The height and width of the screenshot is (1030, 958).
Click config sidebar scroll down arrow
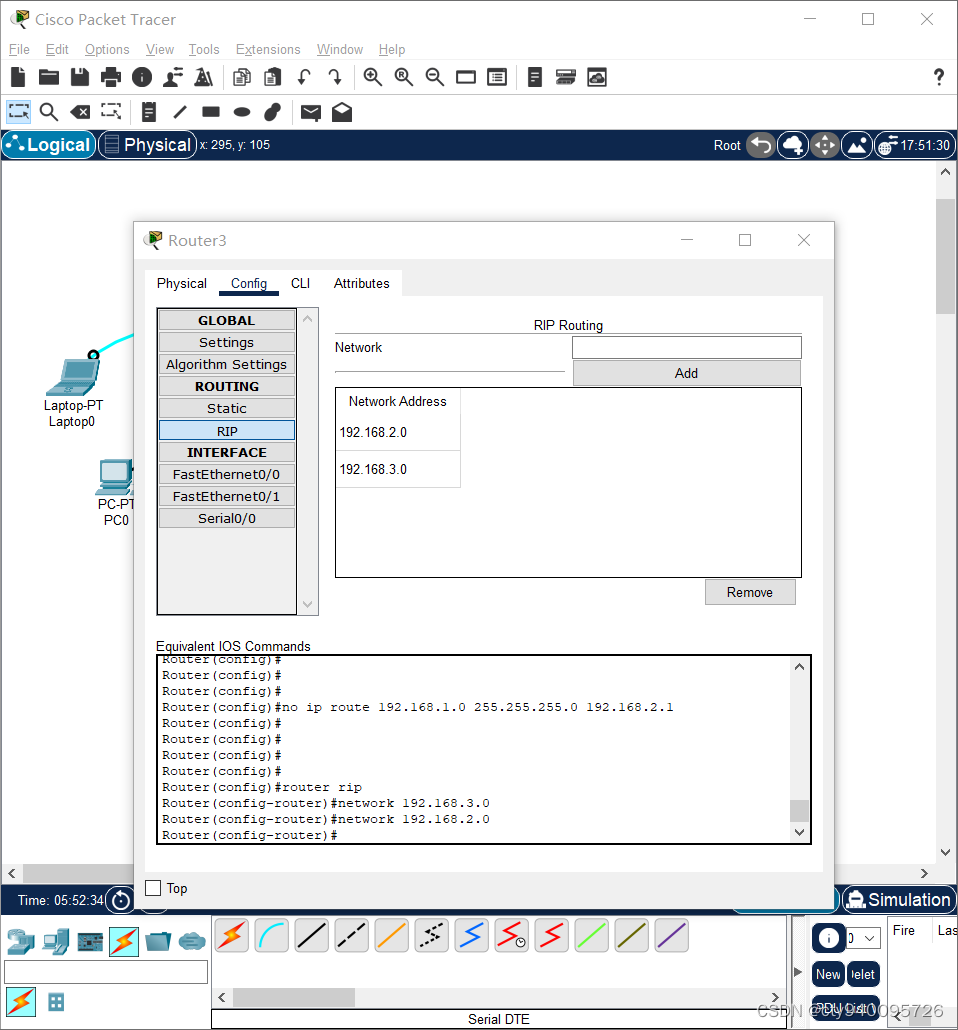point(308,604)
